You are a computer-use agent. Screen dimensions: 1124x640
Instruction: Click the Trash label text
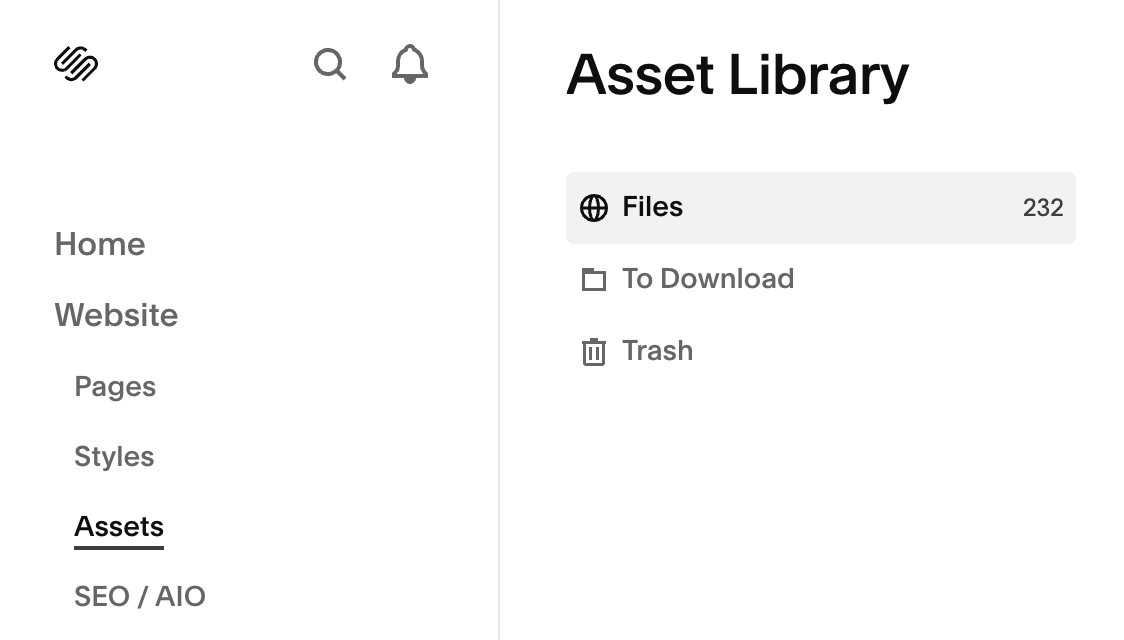tap(657, 351)
